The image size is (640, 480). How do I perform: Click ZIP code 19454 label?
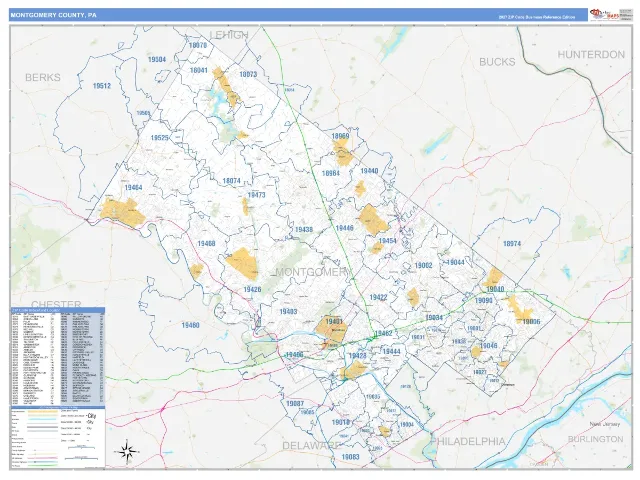click(387, 240)
